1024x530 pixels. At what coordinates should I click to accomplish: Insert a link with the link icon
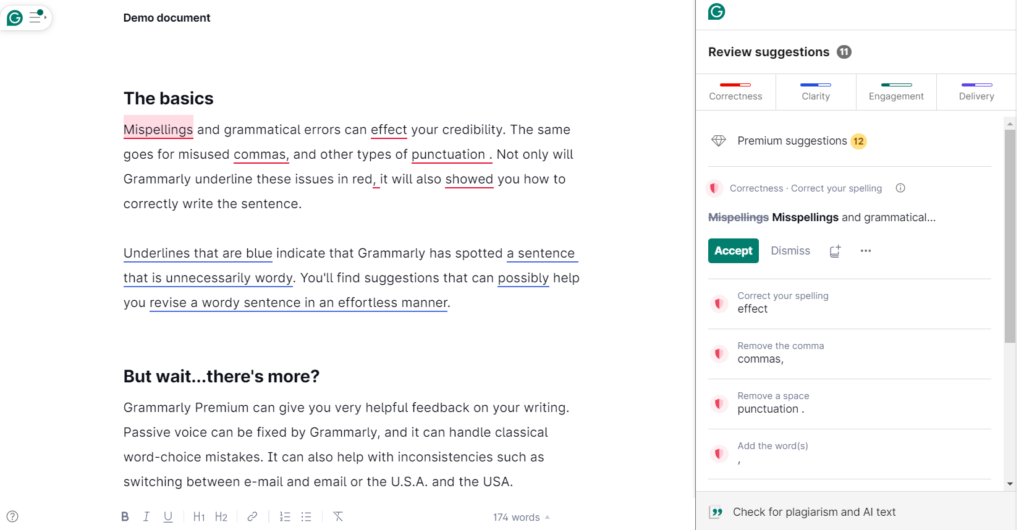(252, 517)
